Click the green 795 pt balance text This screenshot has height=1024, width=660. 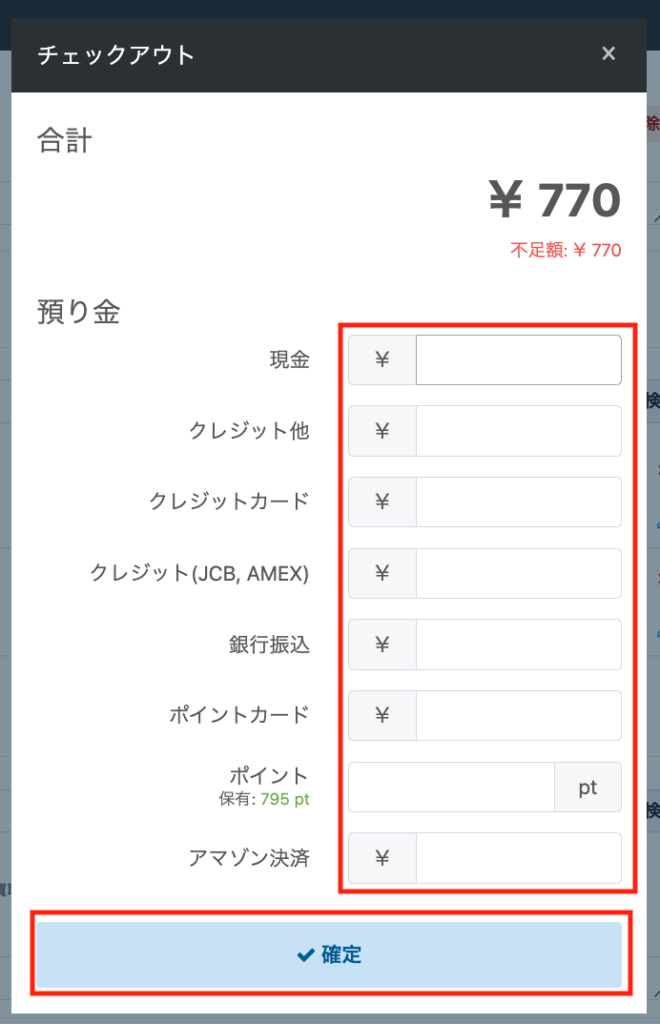(285, 799)
